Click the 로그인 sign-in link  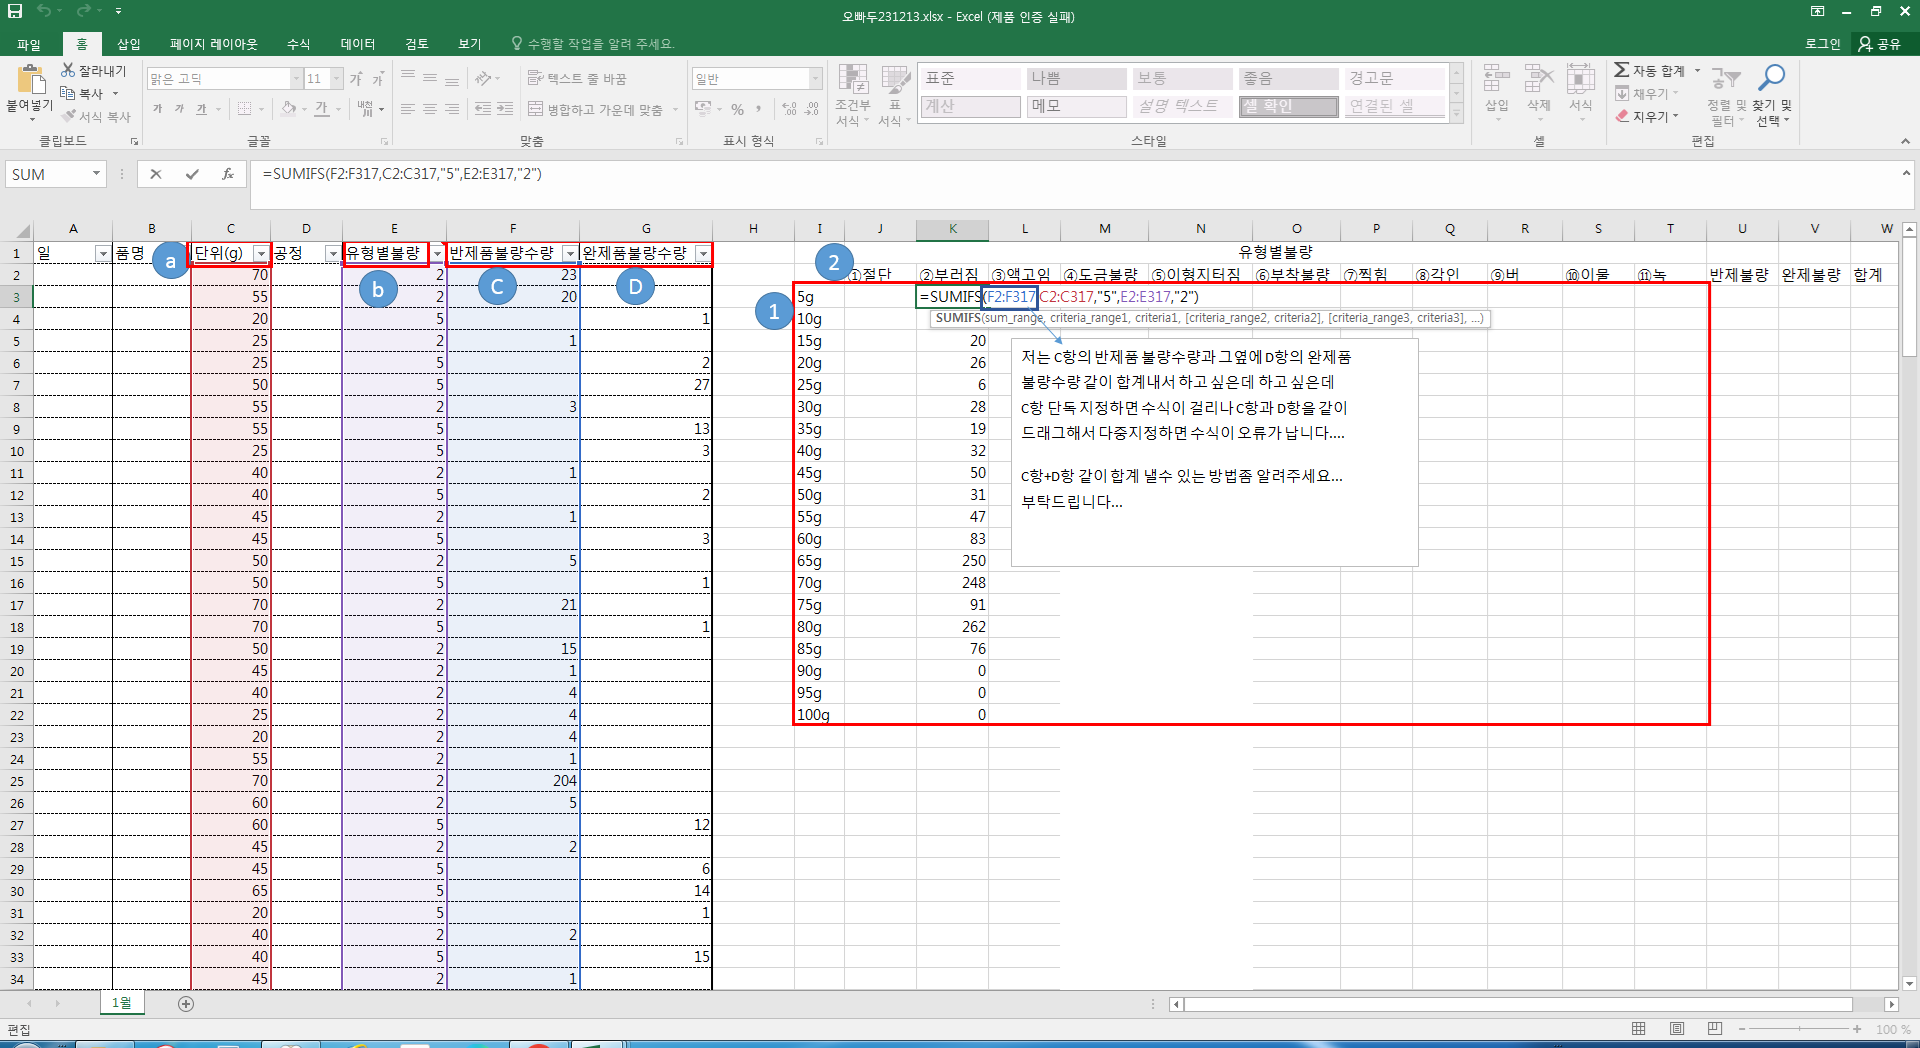click(1822, 44)
